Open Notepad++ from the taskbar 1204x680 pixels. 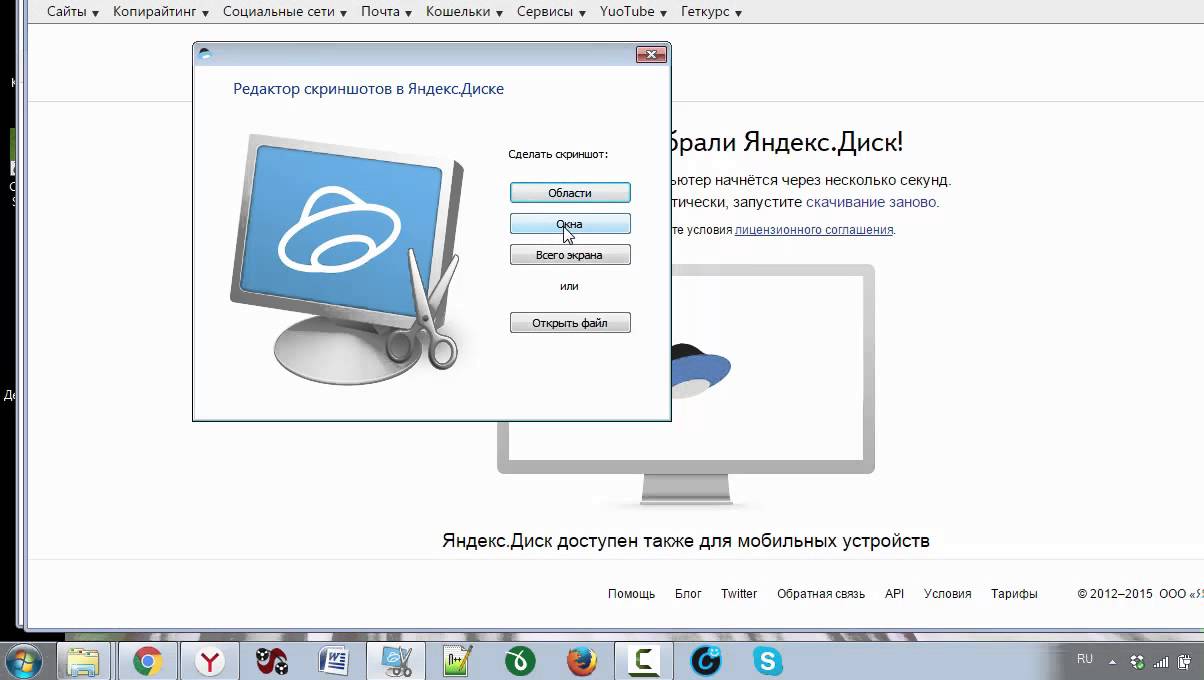tap(457, 661)
